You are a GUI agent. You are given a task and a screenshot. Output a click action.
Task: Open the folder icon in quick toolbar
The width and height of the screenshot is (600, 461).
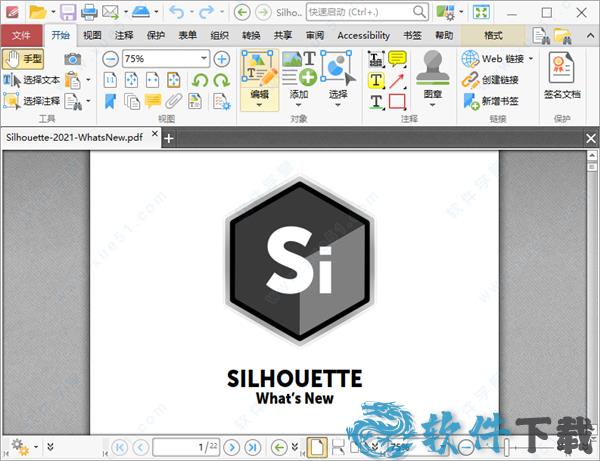point(38,12)
